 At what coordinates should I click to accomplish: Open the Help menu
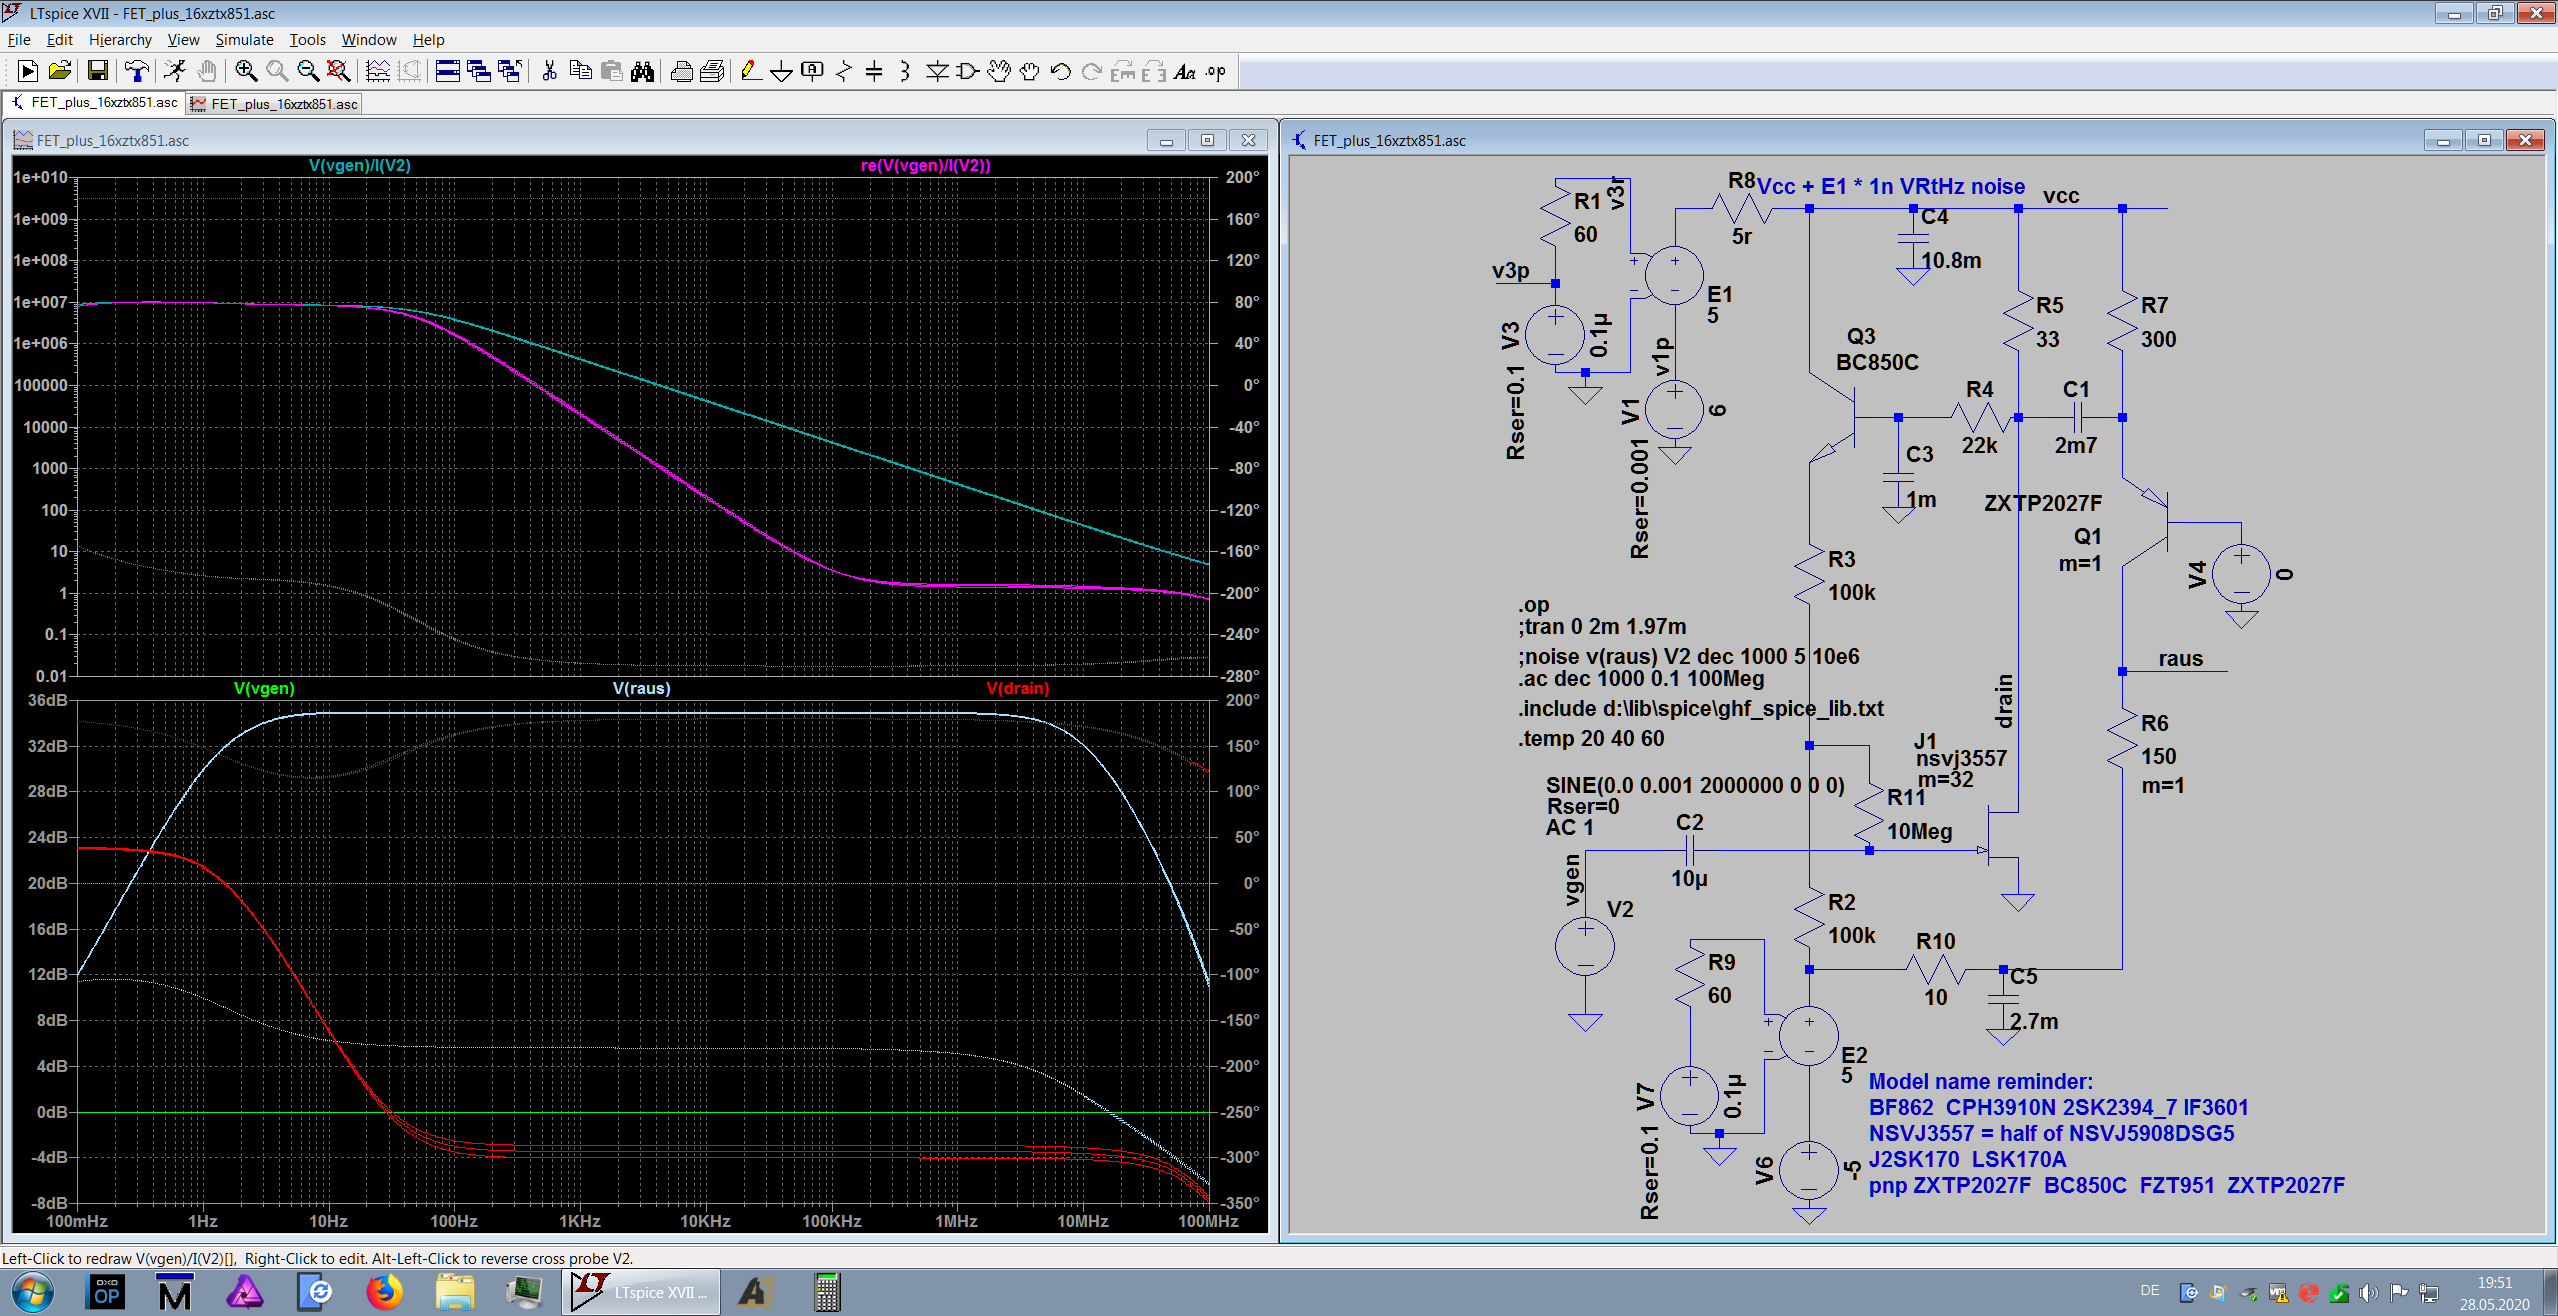pos(428,40)
